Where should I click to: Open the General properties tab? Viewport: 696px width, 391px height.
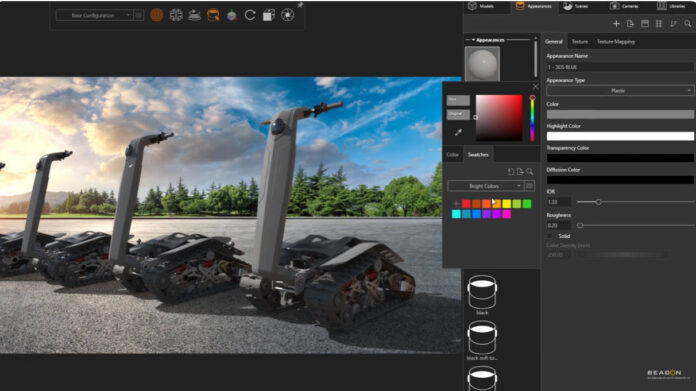point(554,41)
